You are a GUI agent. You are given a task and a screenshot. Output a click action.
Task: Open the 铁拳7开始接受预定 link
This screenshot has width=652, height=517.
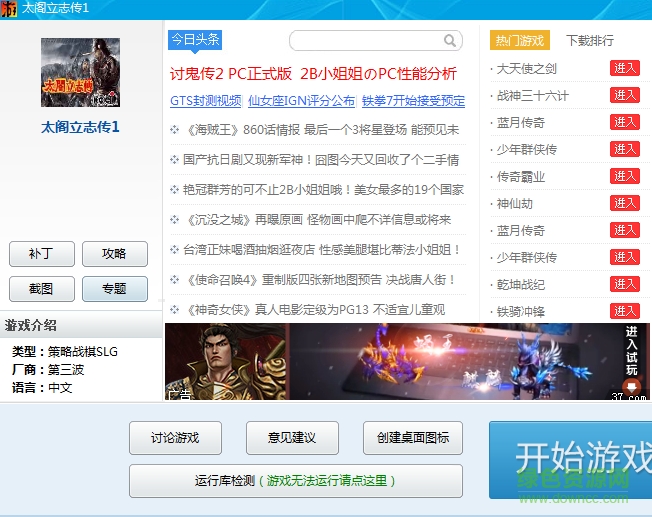pos(413,101)
